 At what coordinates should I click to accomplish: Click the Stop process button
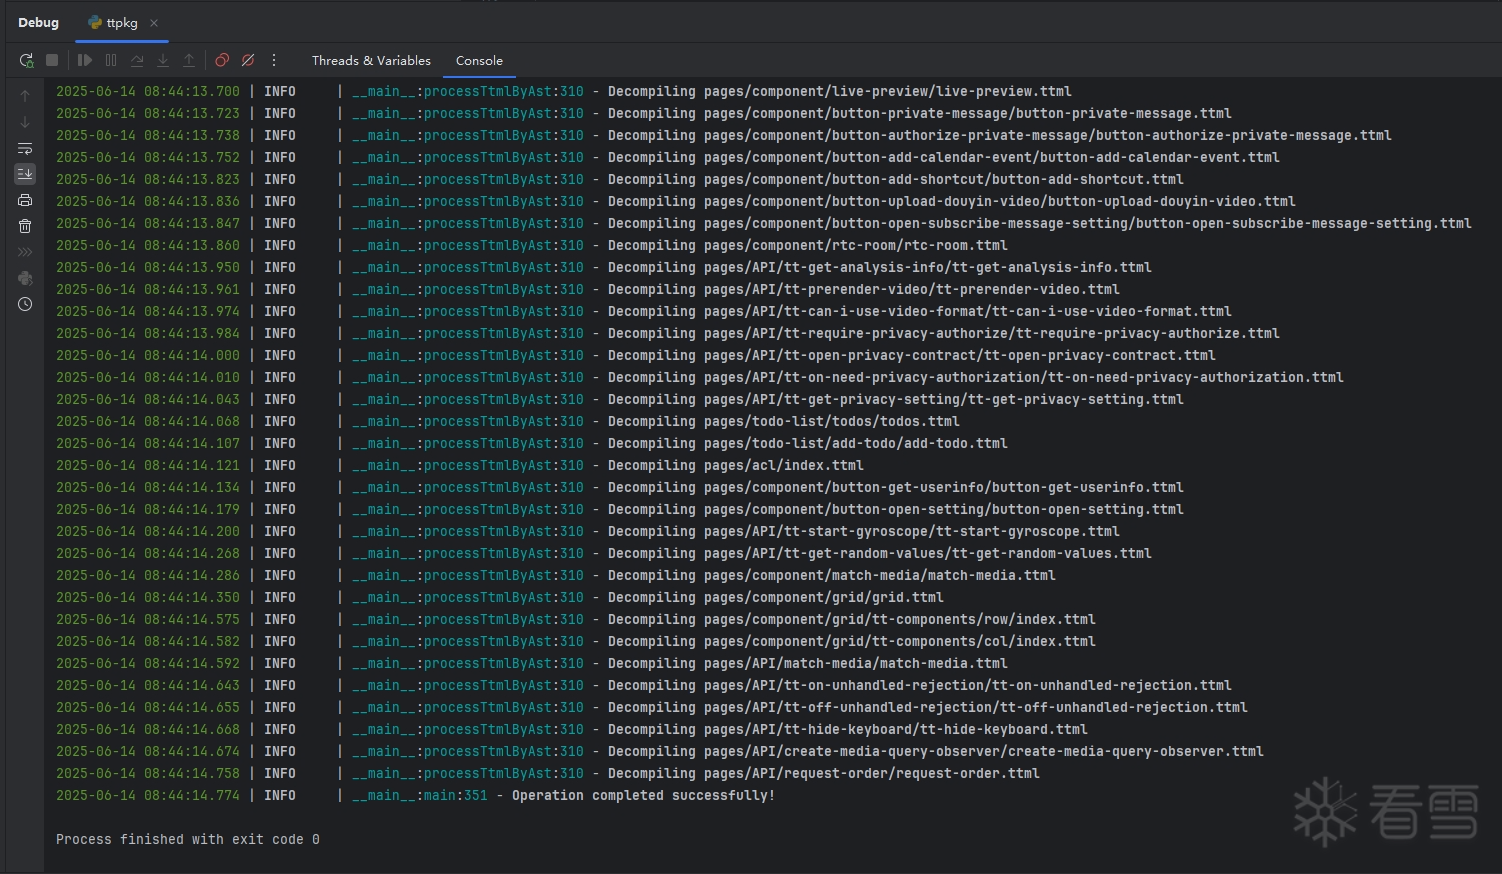pyautogui.click(x=52, y=60)
